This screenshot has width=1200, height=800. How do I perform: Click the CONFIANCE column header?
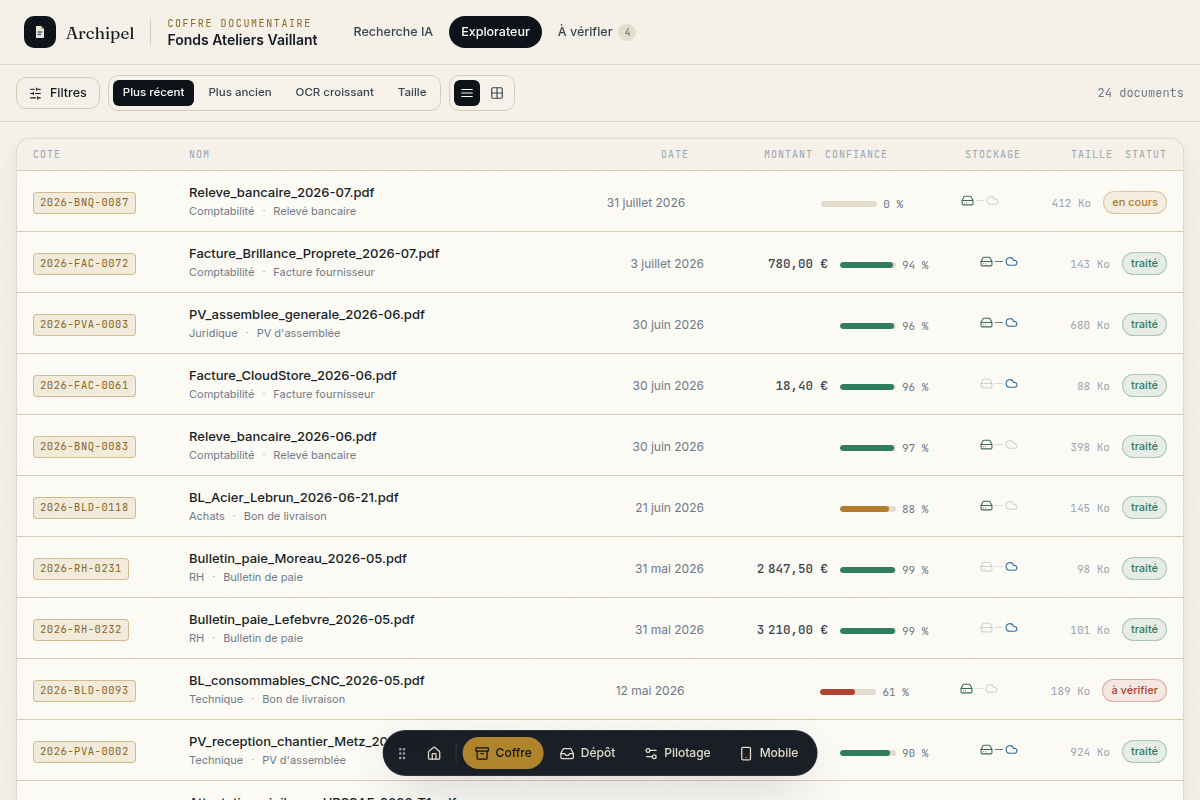click(x=856, y=155)
